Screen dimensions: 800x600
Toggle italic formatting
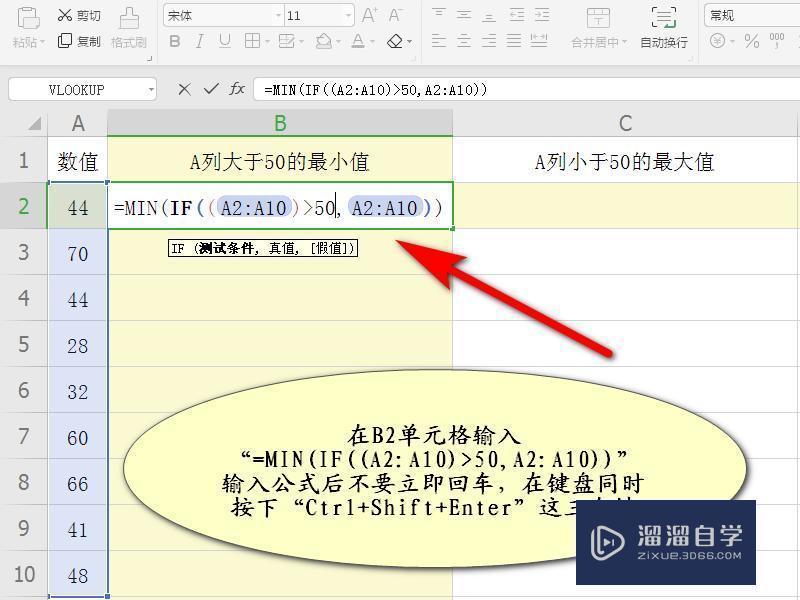coord(201,40)
